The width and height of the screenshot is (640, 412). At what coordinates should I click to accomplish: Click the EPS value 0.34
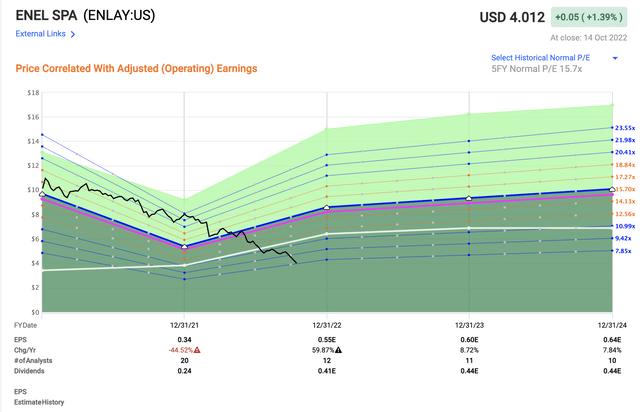tap(184, 340)
